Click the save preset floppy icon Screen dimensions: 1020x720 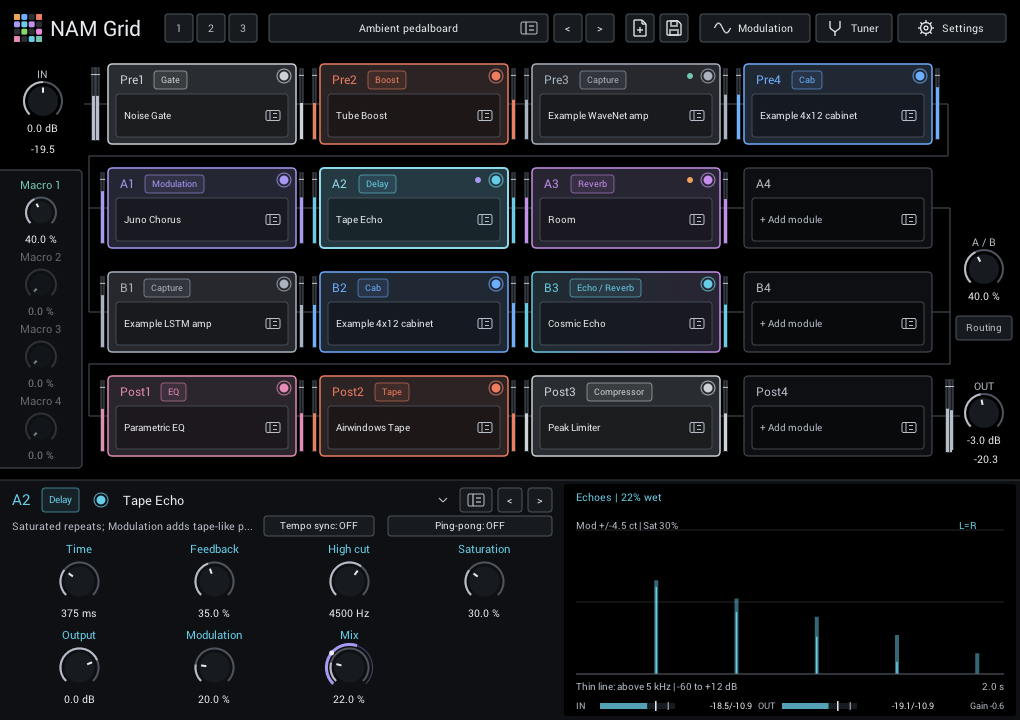point(674,28)
